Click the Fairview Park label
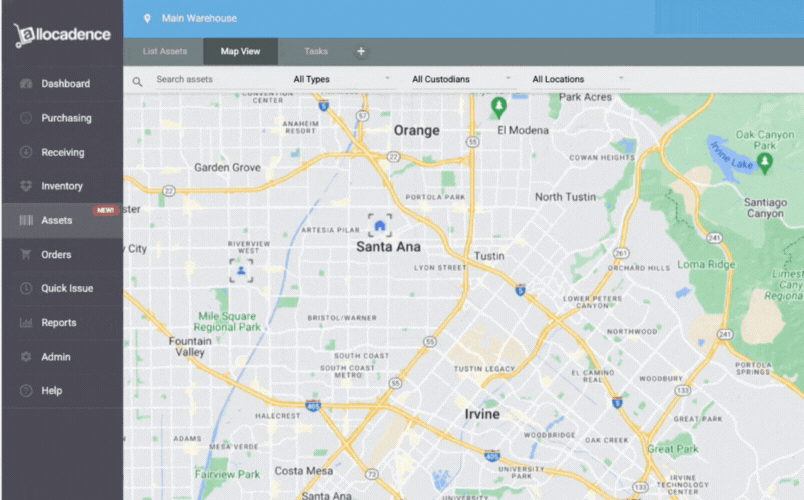 [x=227, y=474]
